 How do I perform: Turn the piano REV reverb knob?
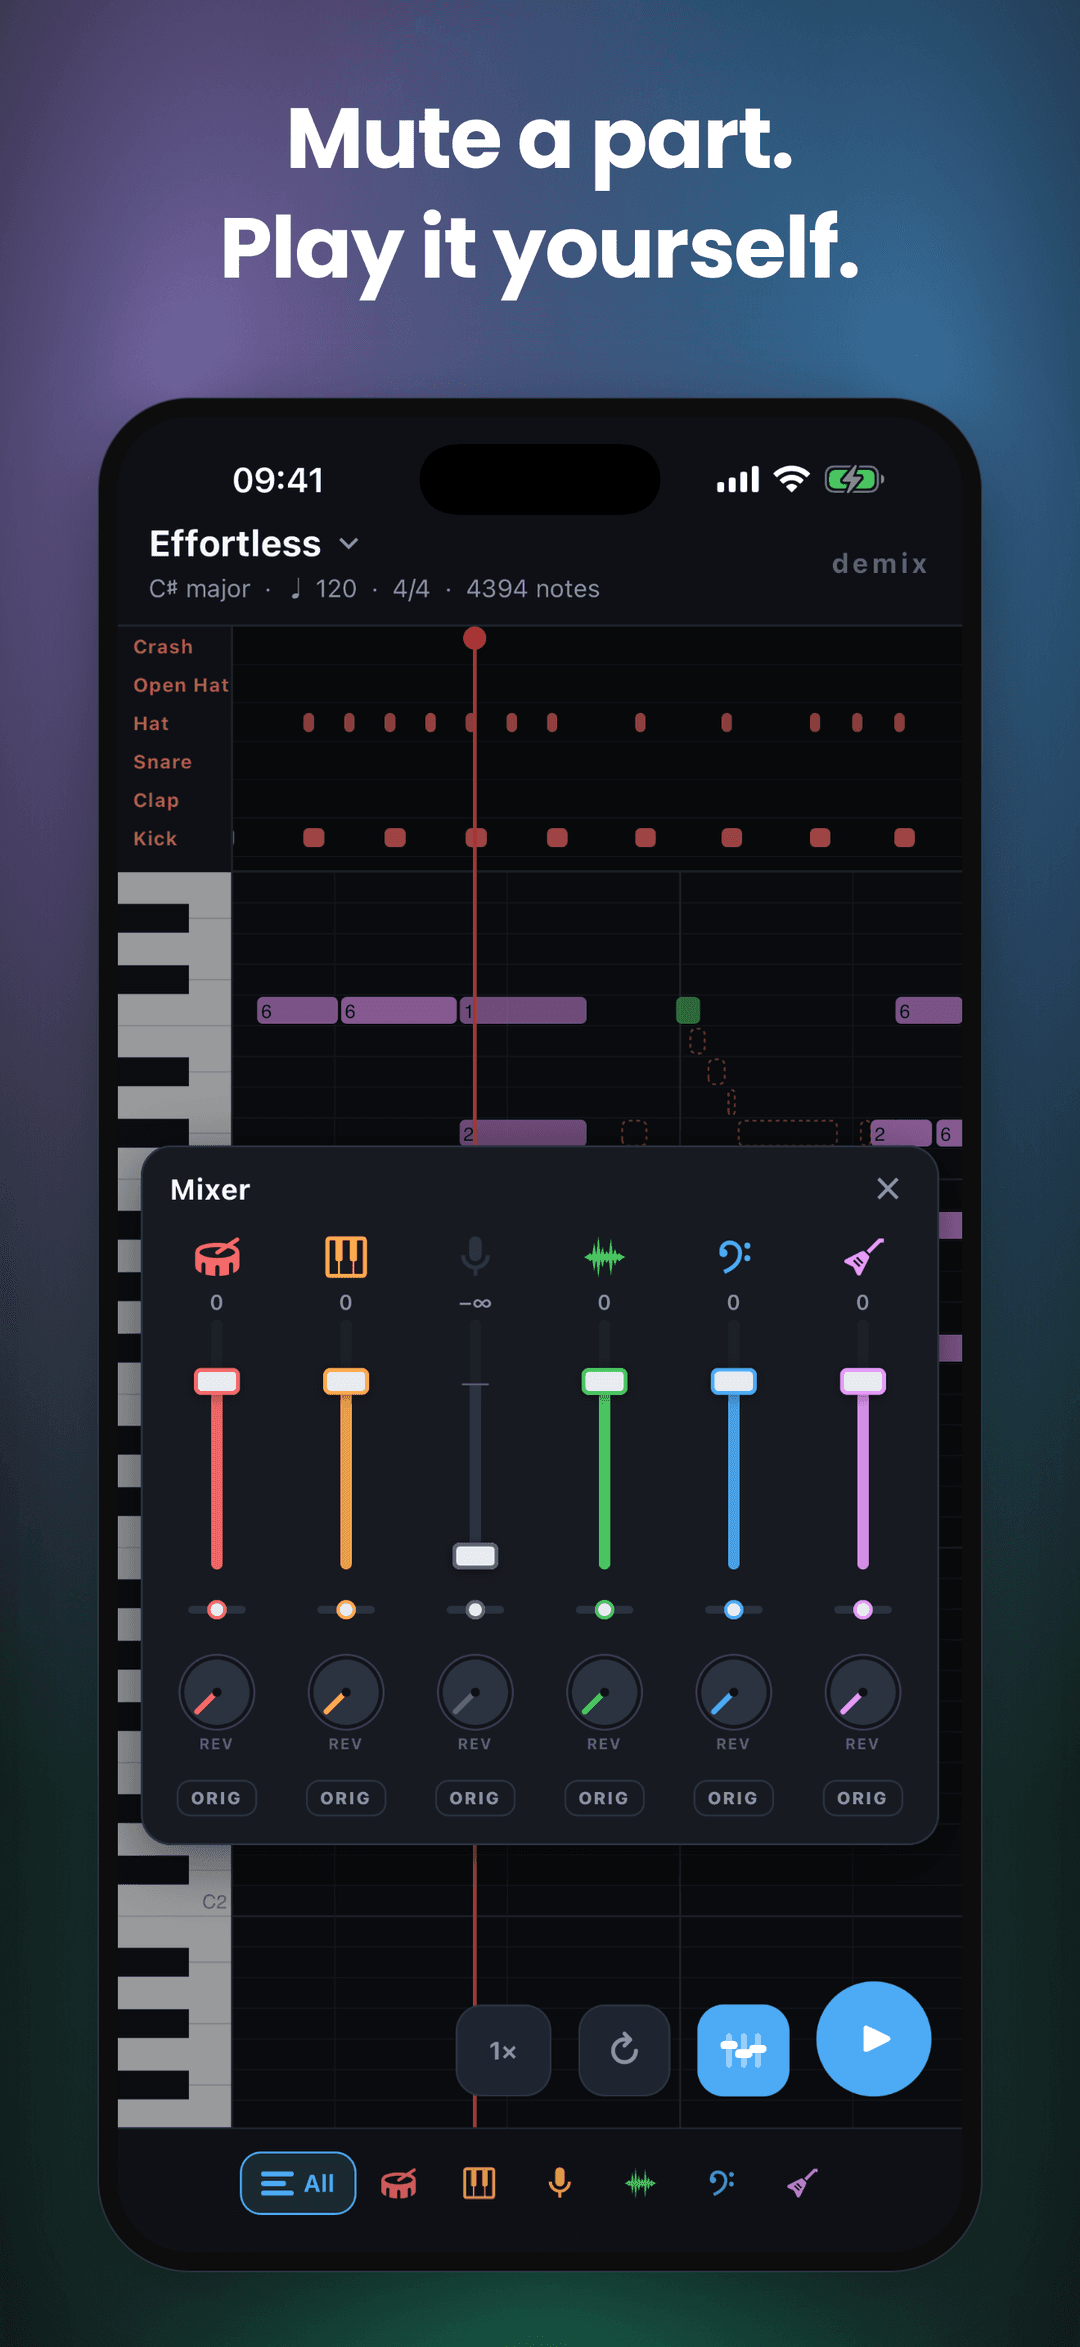[346, 1693]
